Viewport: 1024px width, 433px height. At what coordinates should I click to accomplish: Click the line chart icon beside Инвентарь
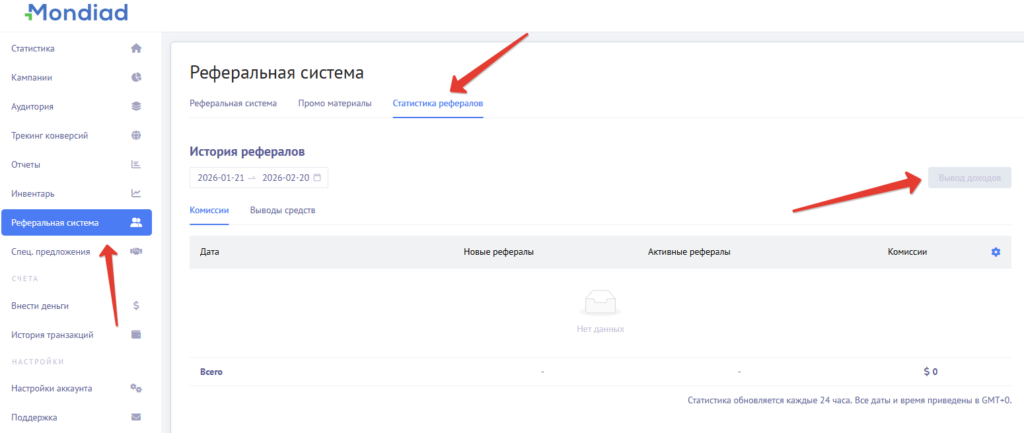pos(136,193)
